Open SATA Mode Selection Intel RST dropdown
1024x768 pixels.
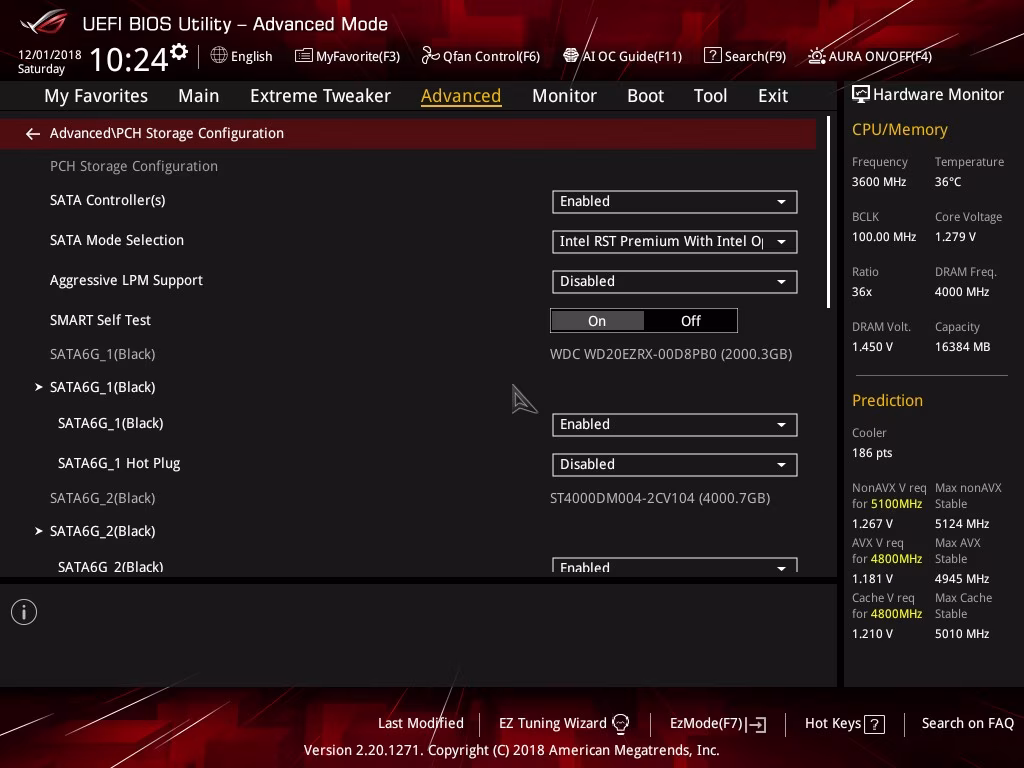point(675,242)
